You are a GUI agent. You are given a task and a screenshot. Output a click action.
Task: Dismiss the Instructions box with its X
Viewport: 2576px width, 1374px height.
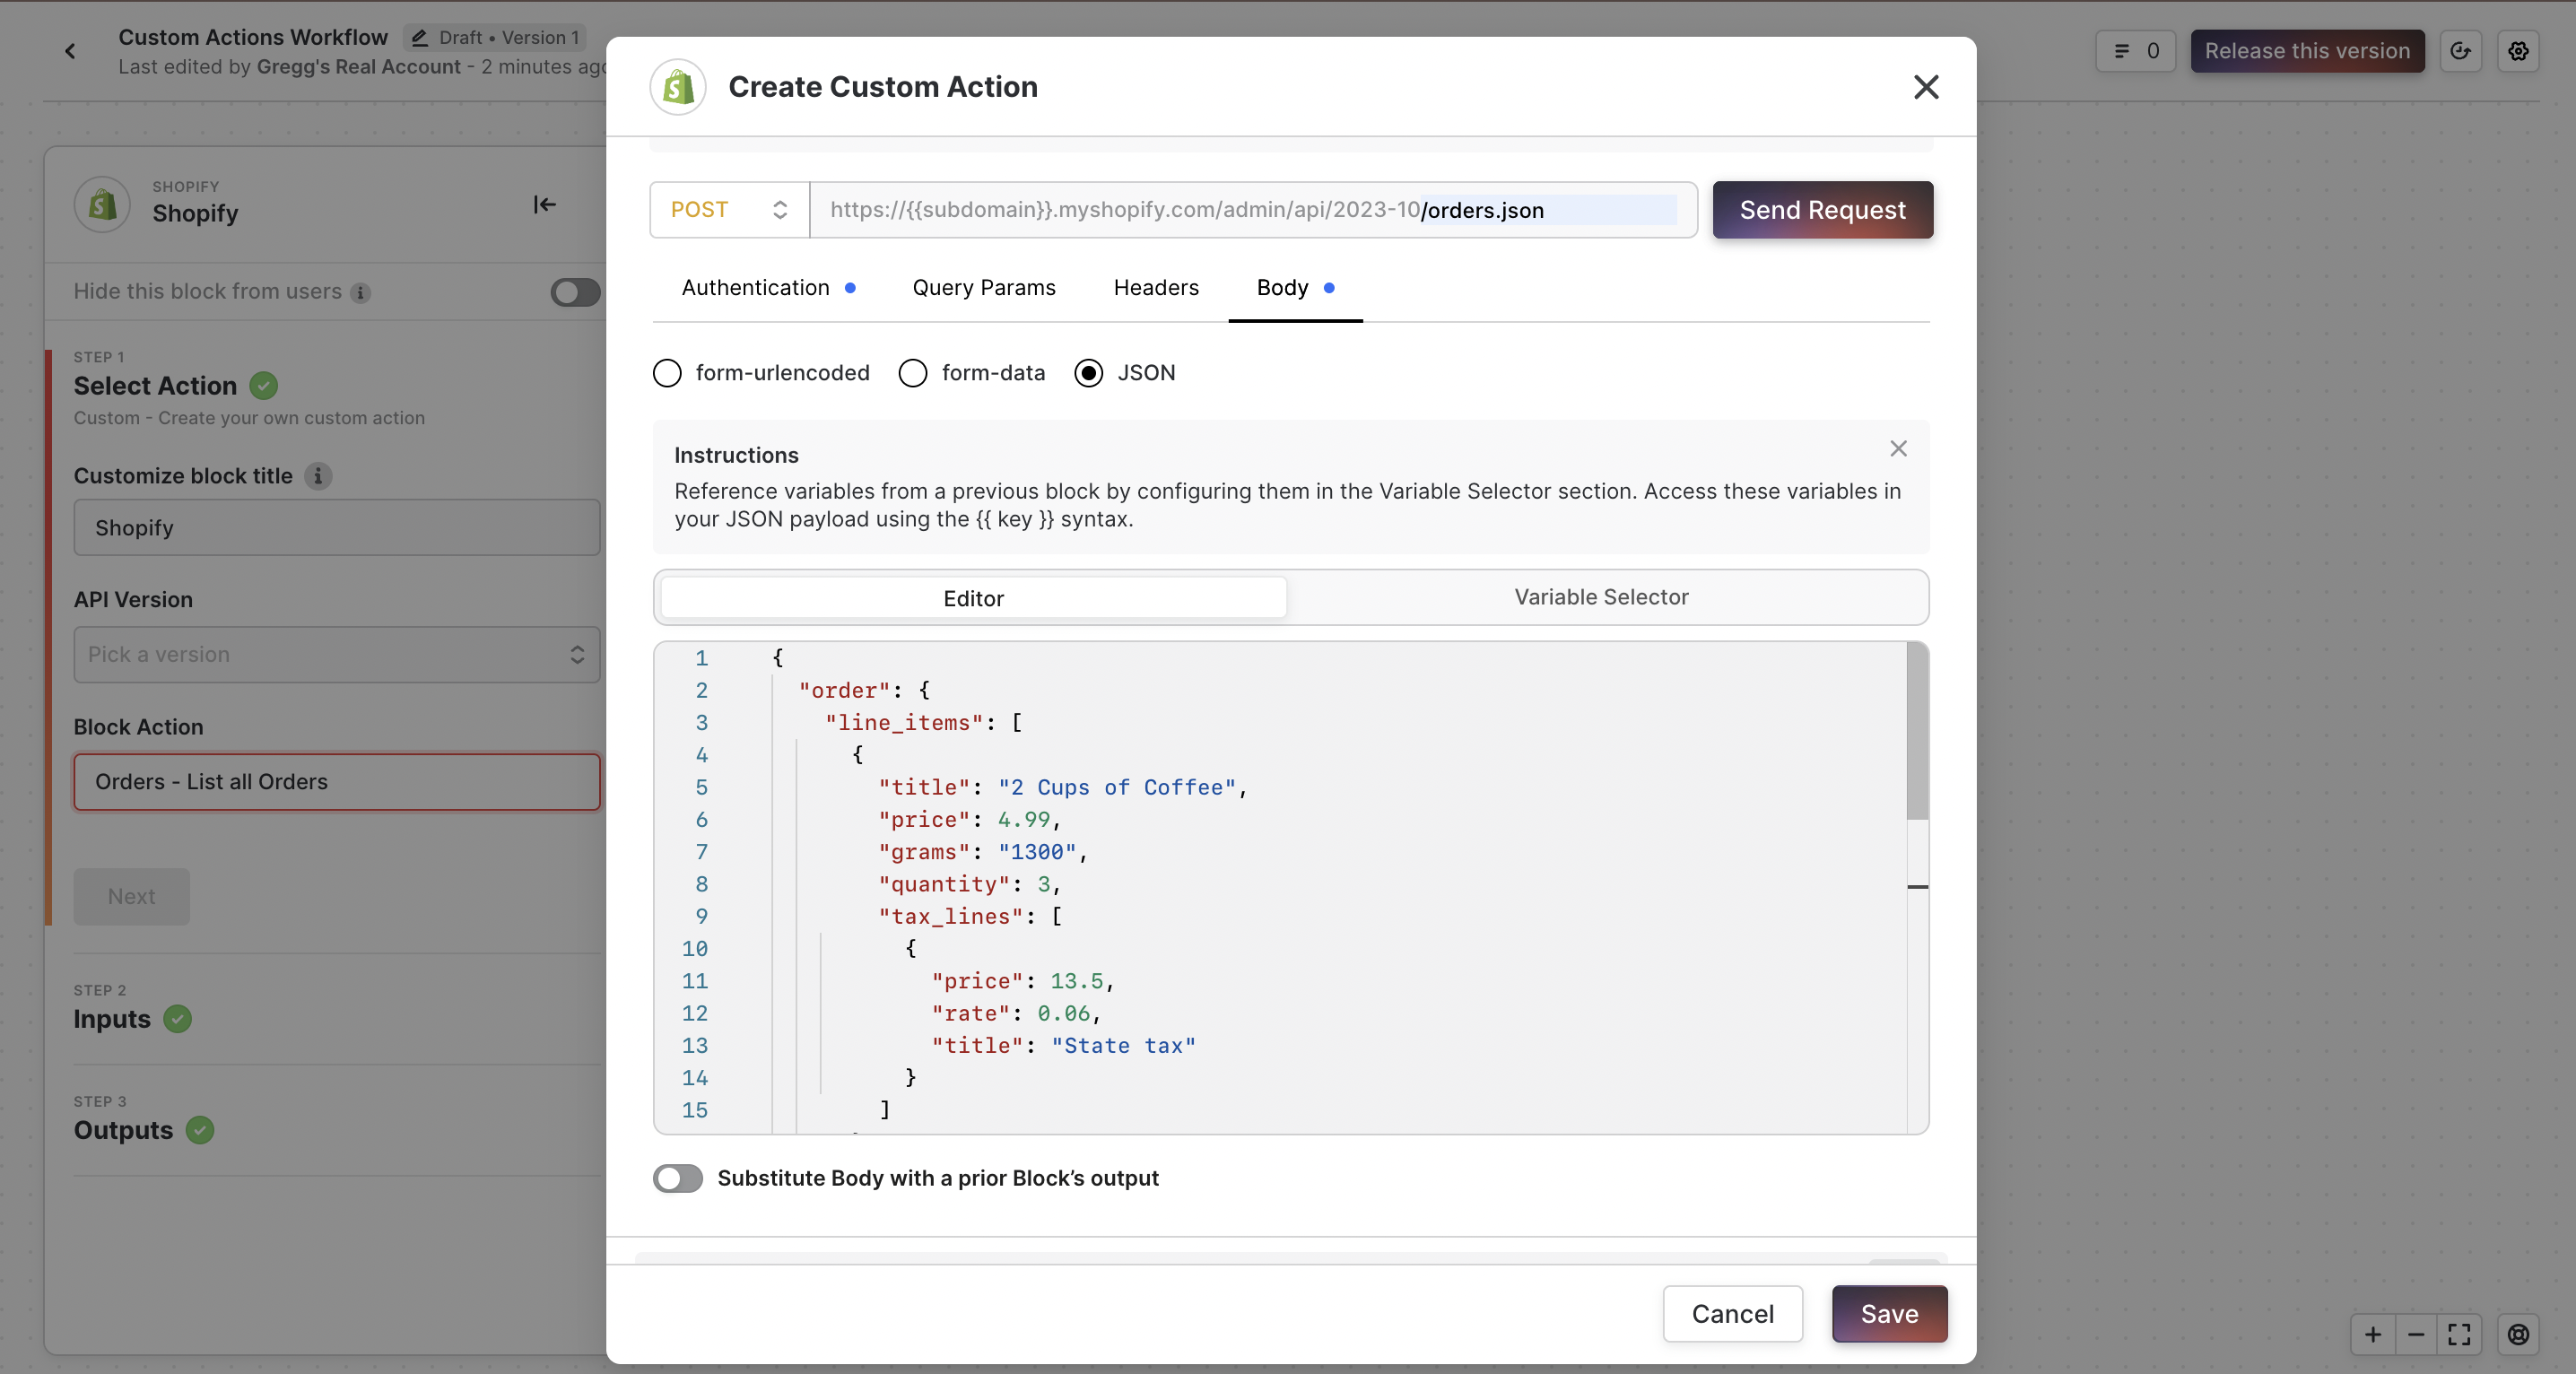[1898, 449]
